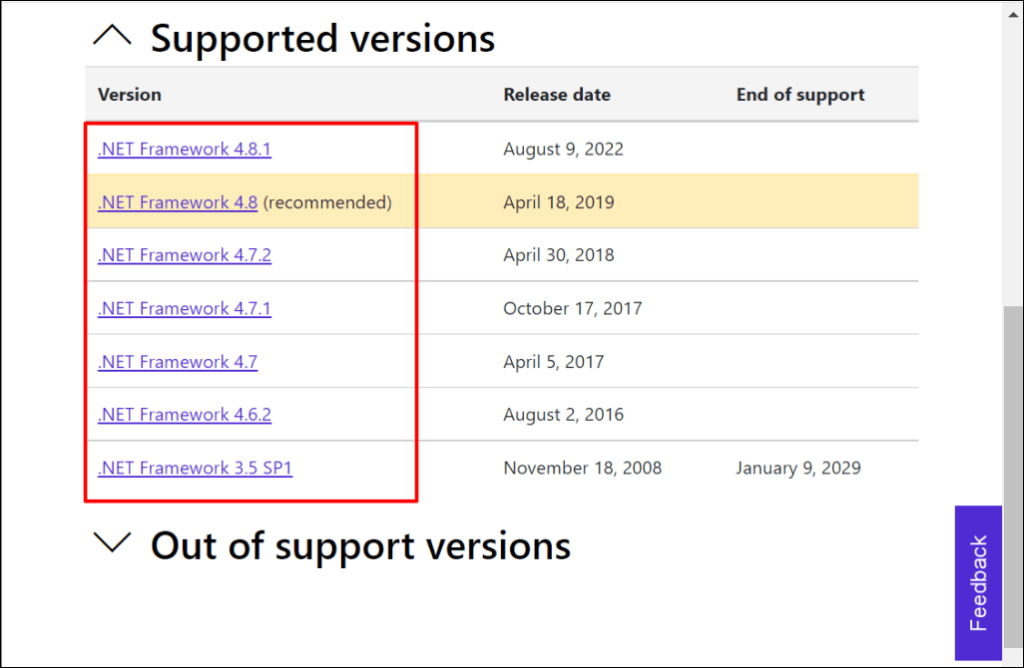
Task: Click the January 9, 2029 end-of-support cell
Action: coord(798,468)
